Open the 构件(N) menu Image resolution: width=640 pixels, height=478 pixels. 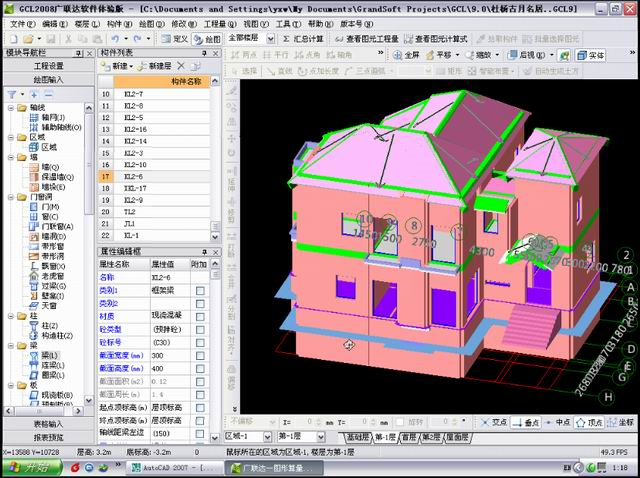[119, 24]
